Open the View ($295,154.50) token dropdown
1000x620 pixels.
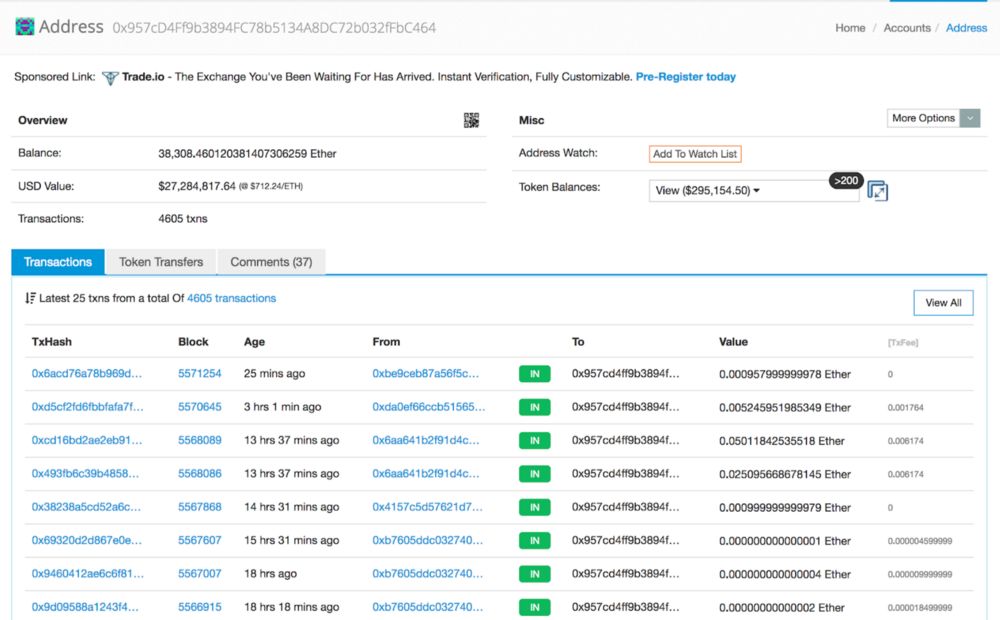click(754, 191)
